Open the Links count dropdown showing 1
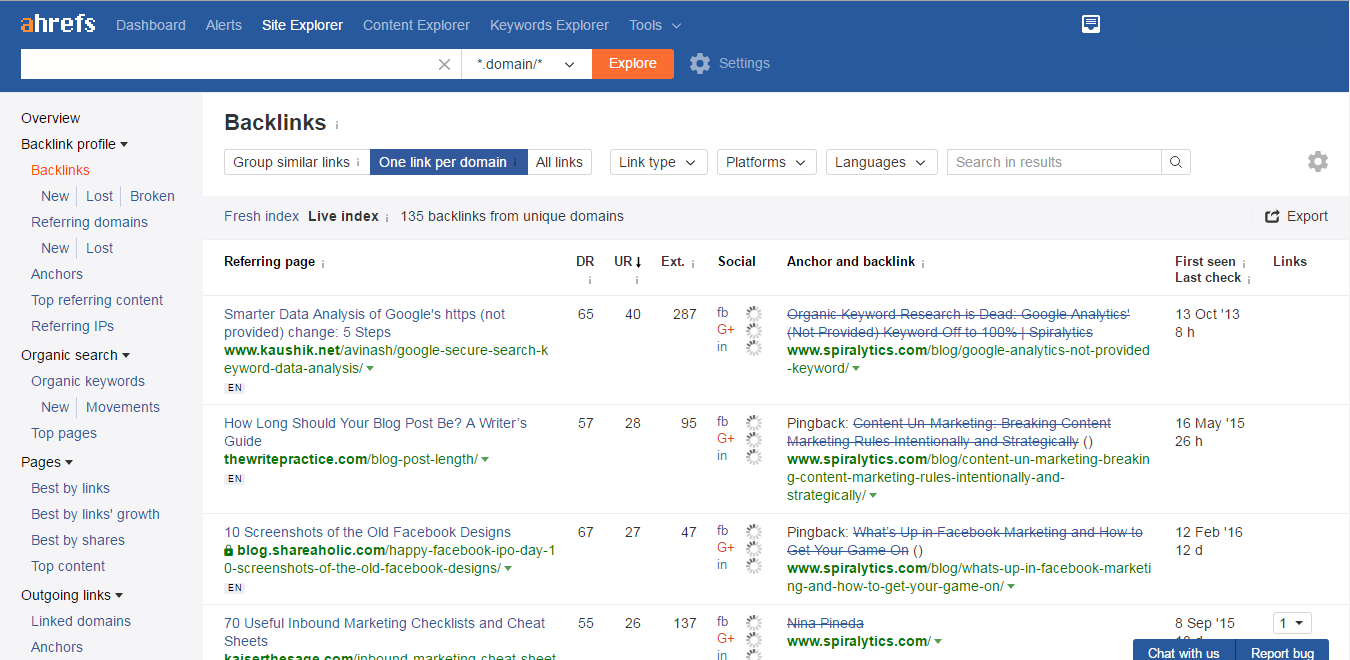The image size is (1350, 660). tap(1291, 623)
